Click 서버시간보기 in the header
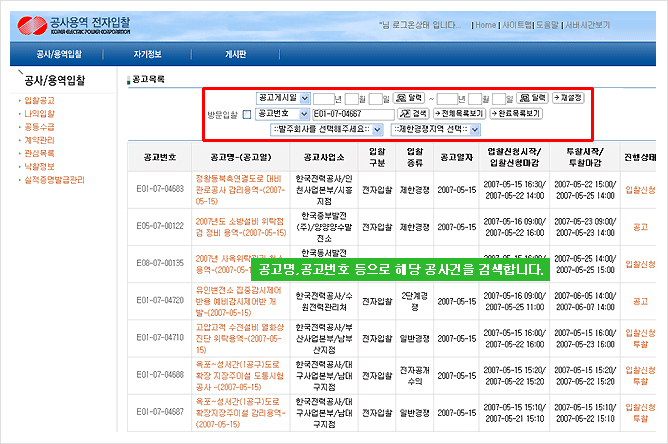 pyautogui.click(x=587, y=25)
